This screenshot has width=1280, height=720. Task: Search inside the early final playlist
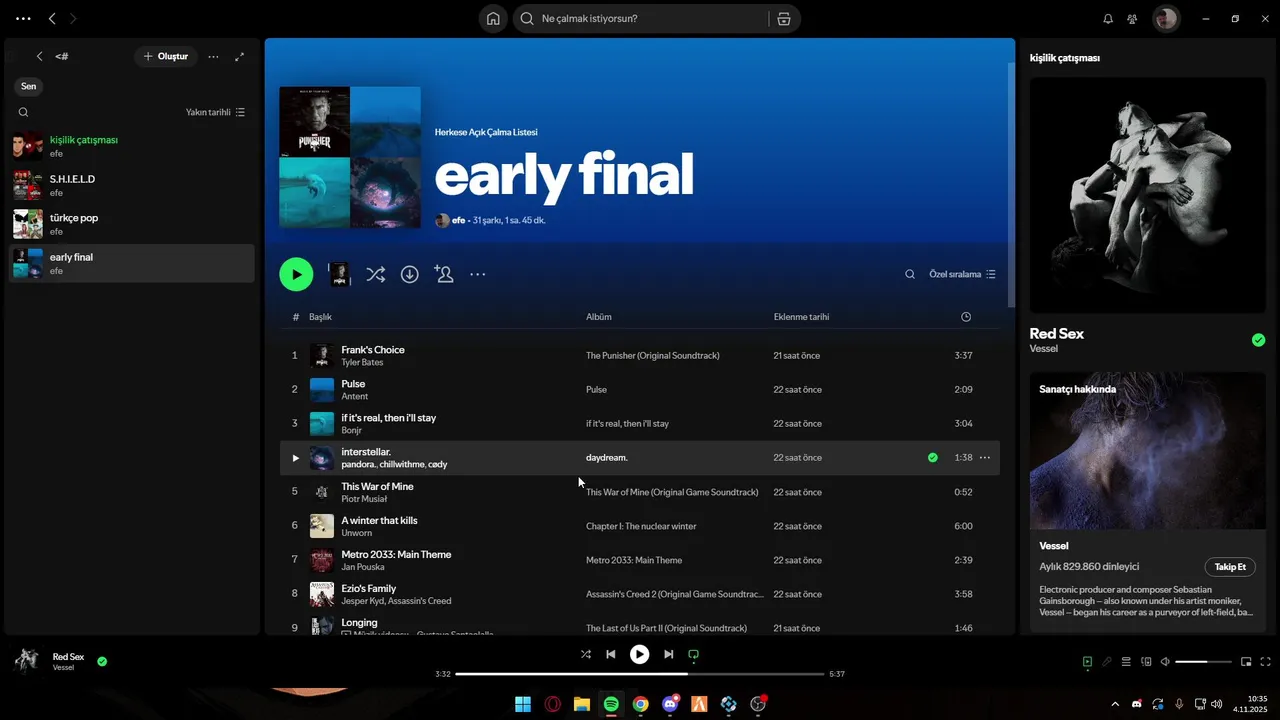click(x=910, y=274)
